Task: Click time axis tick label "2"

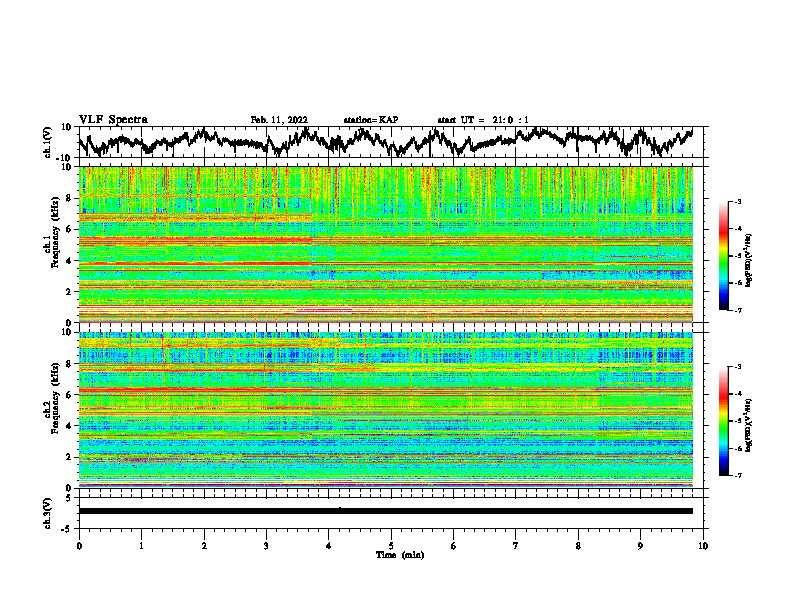Action: (204, 546)
